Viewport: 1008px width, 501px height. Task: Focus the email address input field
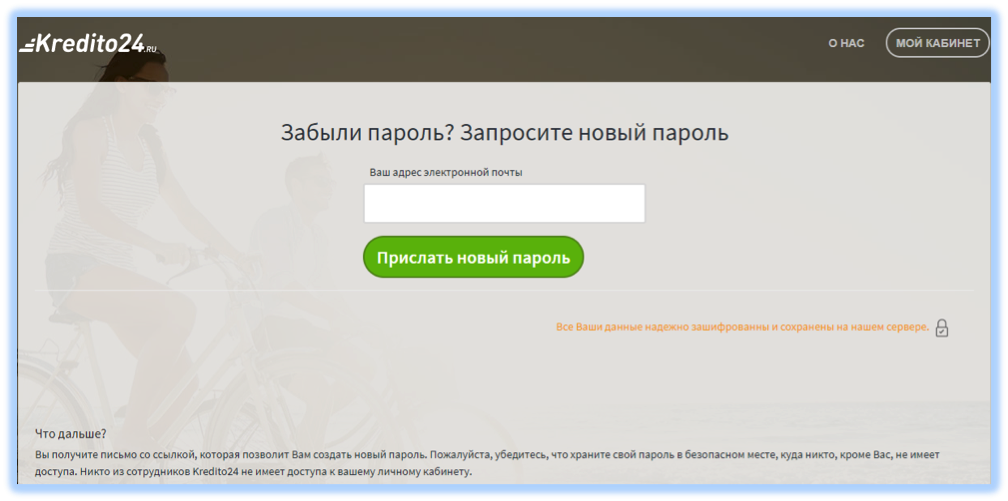point(504,204)
